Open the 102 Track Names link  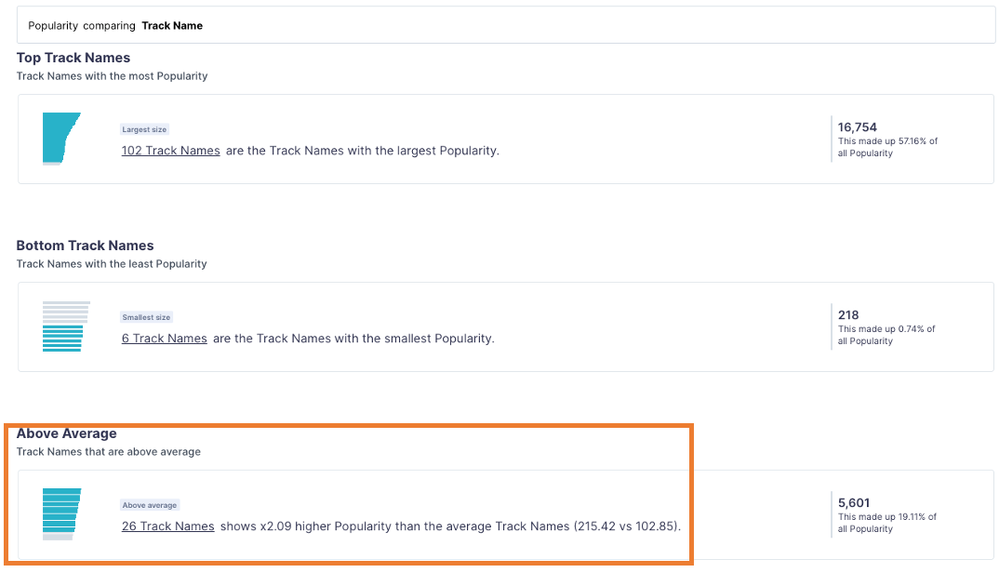tap(171, 151)
